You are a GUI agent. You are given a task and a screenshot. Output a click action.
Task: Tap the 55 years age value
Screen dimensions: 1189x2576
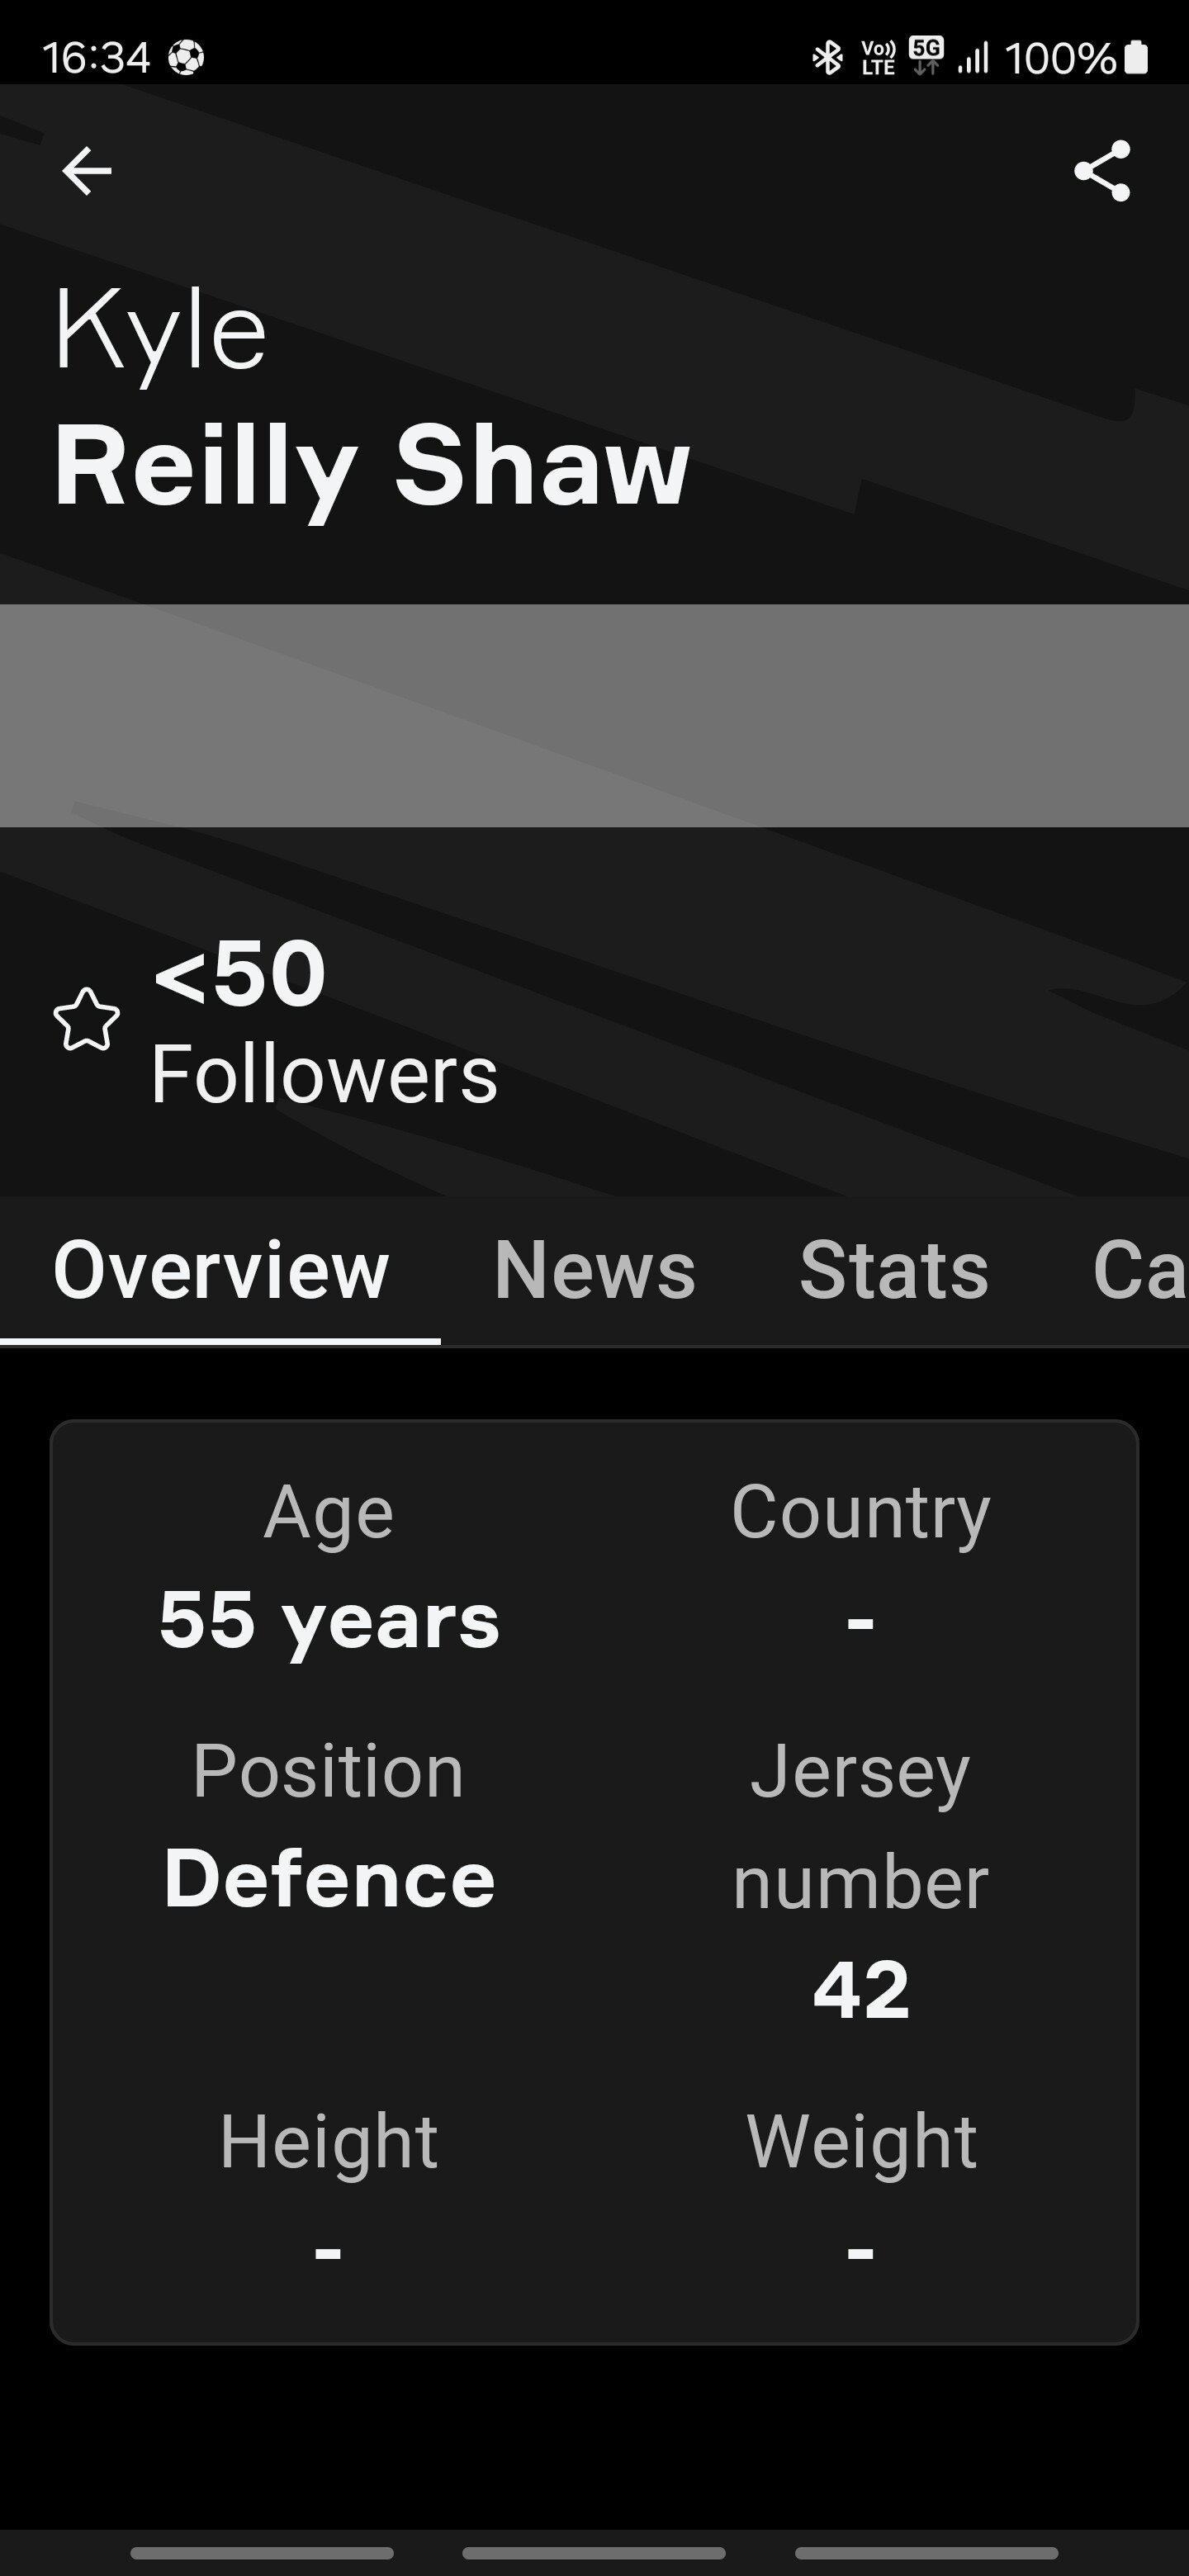tap(329, 1620)
